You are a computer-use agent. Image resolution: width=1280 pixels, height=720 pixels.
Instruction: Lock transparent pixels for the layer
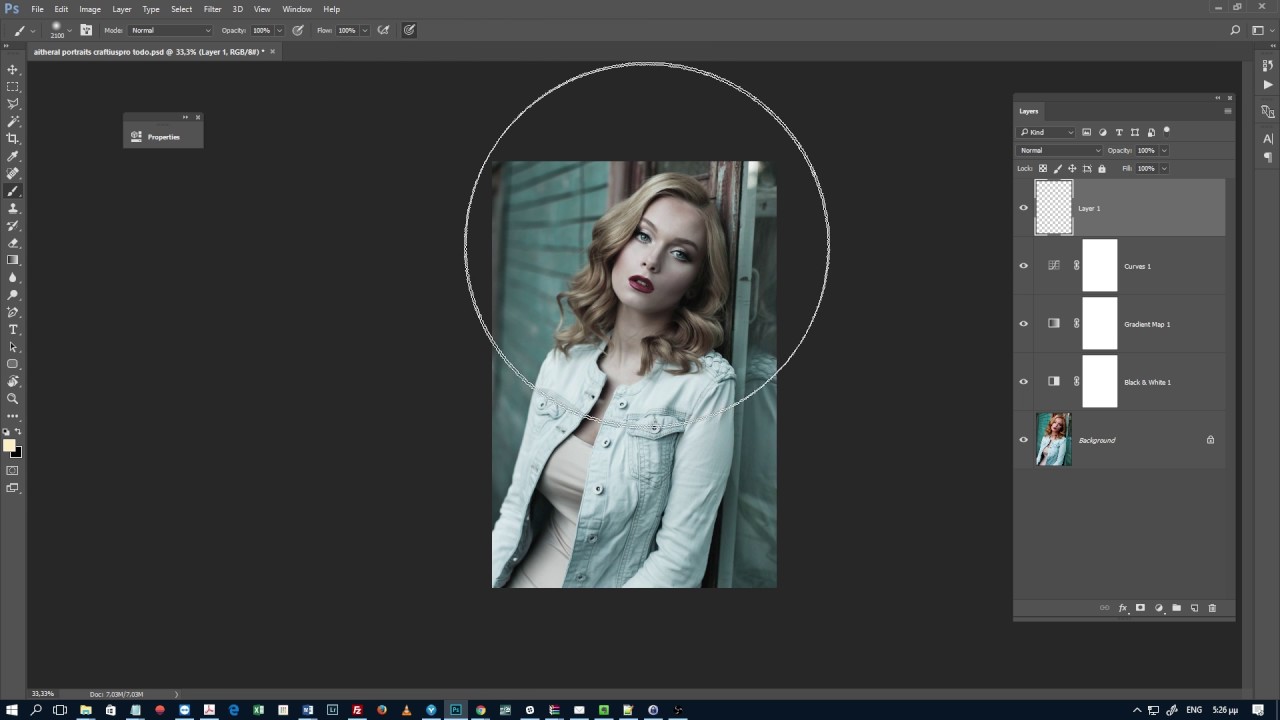1043,169
